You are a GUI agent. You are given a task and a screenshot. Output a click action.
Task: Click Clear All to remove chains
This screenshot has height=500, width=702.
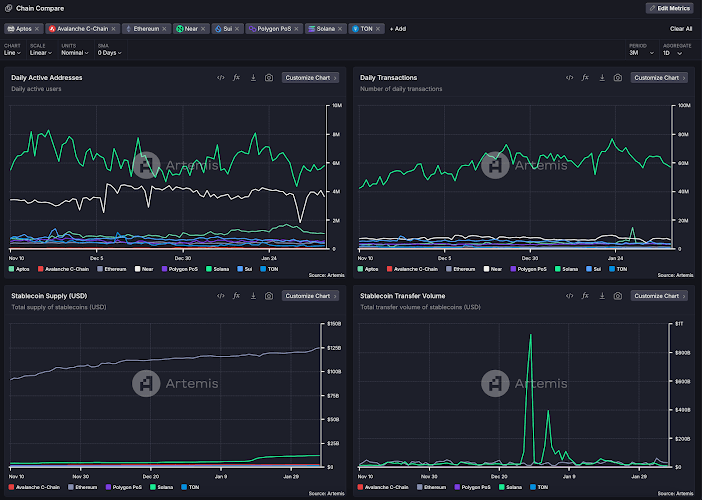click(680, 29)
